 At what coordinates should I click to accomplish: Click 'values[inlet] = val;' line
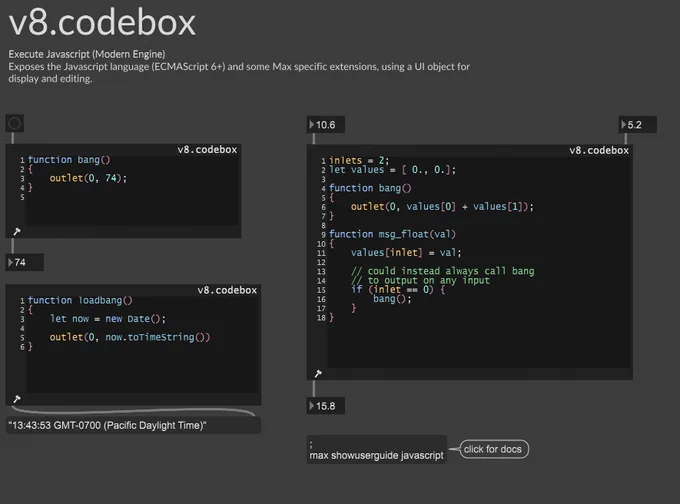pyautogui.click(x=406, y=252)
